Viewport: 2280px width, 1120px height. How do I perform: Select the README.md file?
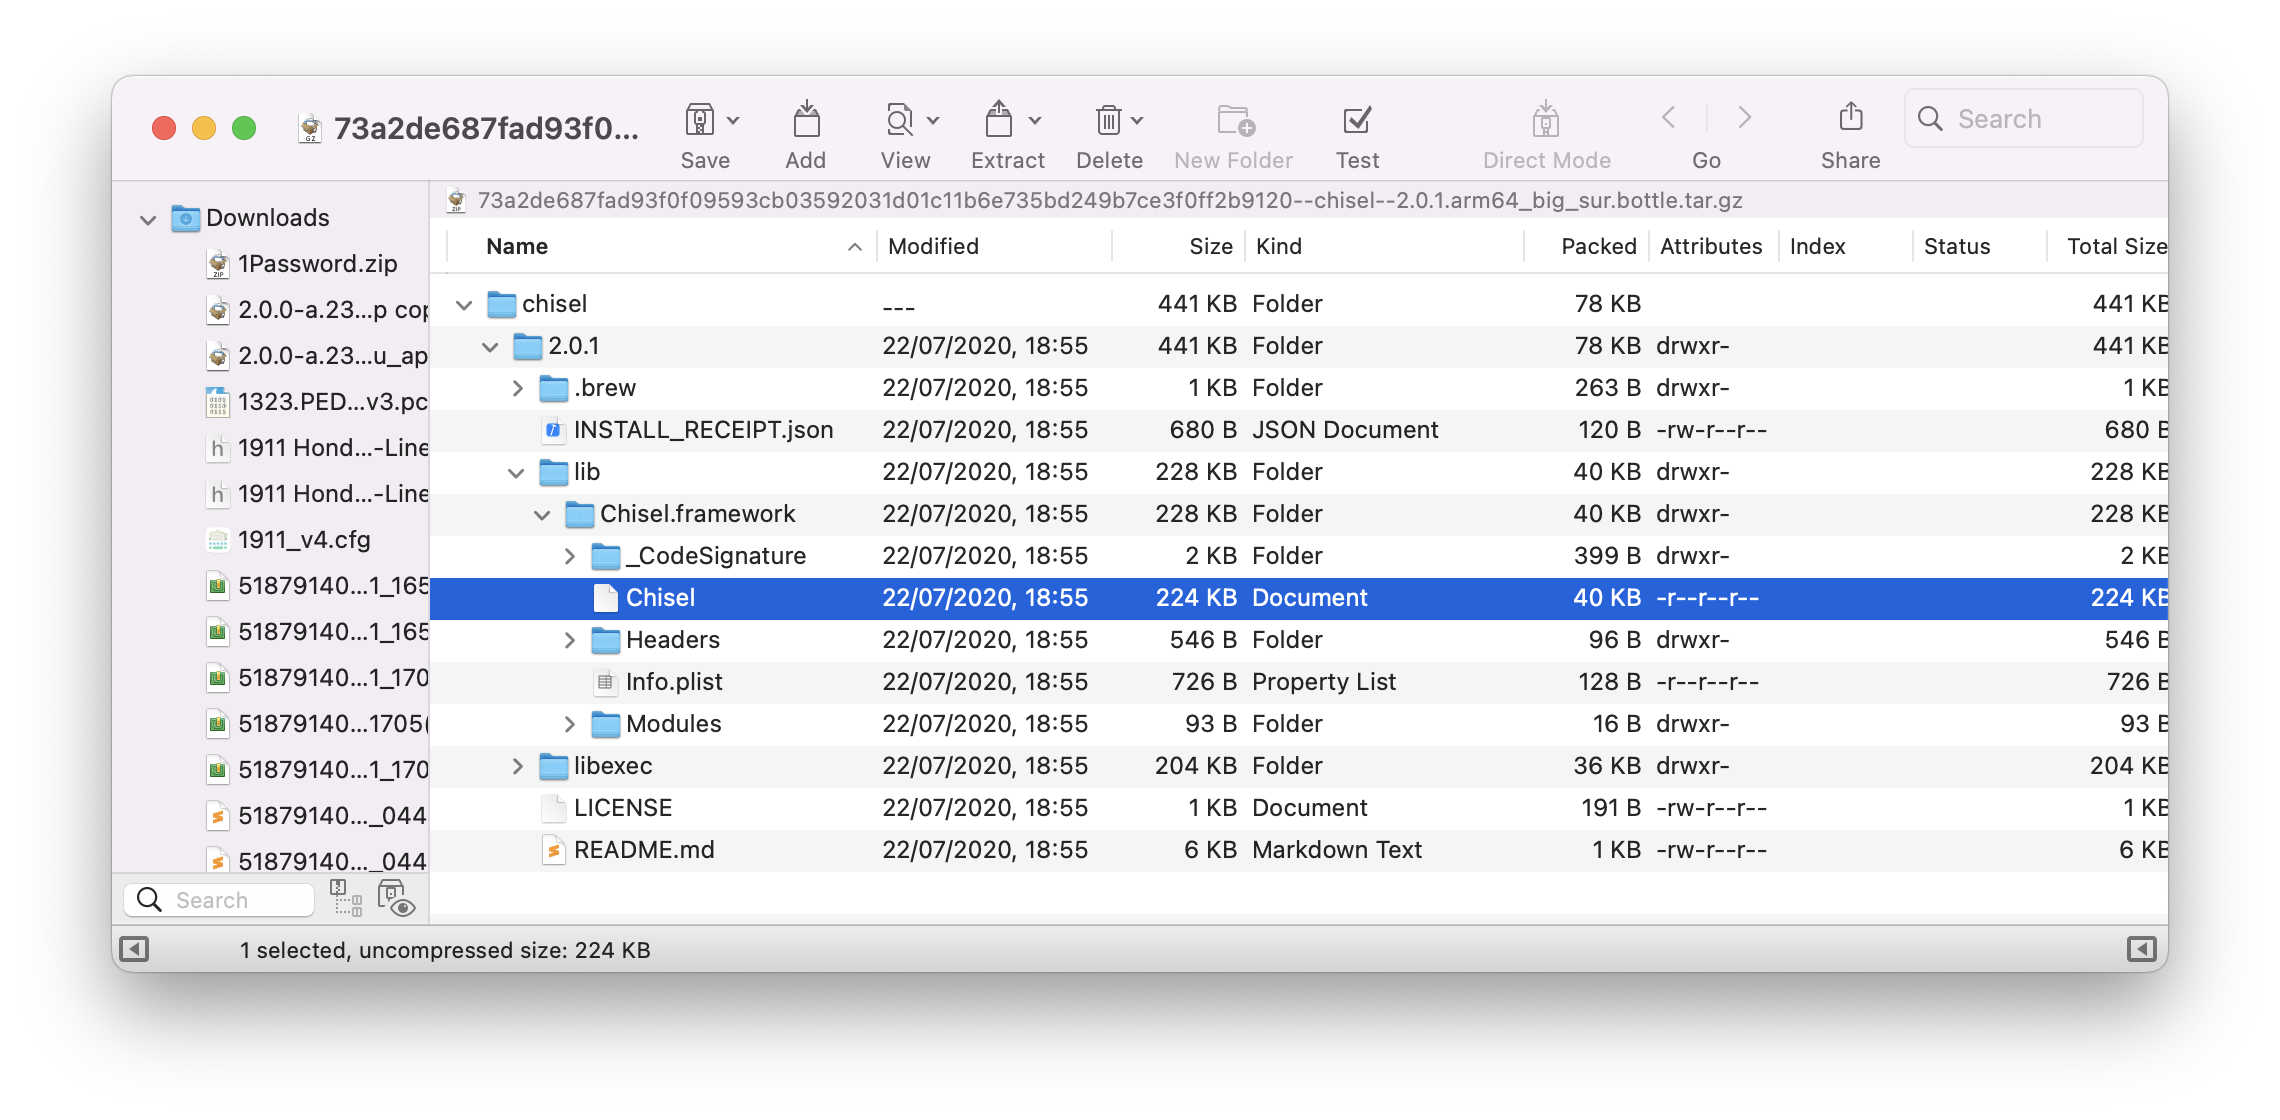coord(1299,850)
